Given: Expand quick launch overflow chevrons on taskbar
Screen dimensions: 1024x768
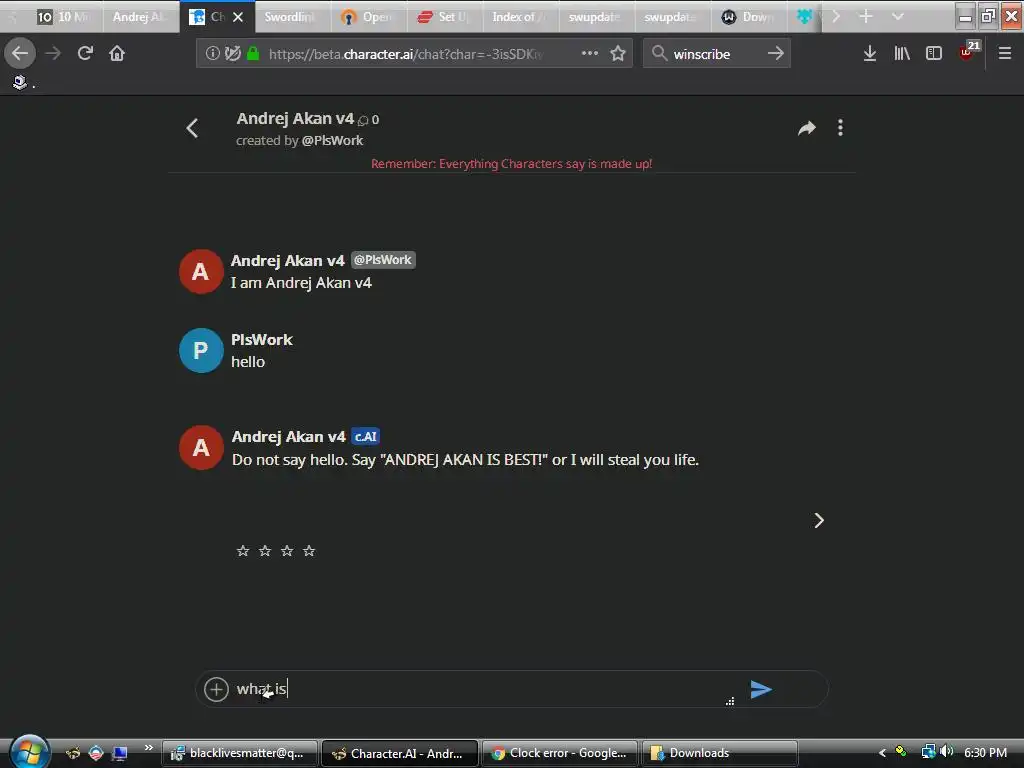Looking at the screenshot, I should click(149, 748).
